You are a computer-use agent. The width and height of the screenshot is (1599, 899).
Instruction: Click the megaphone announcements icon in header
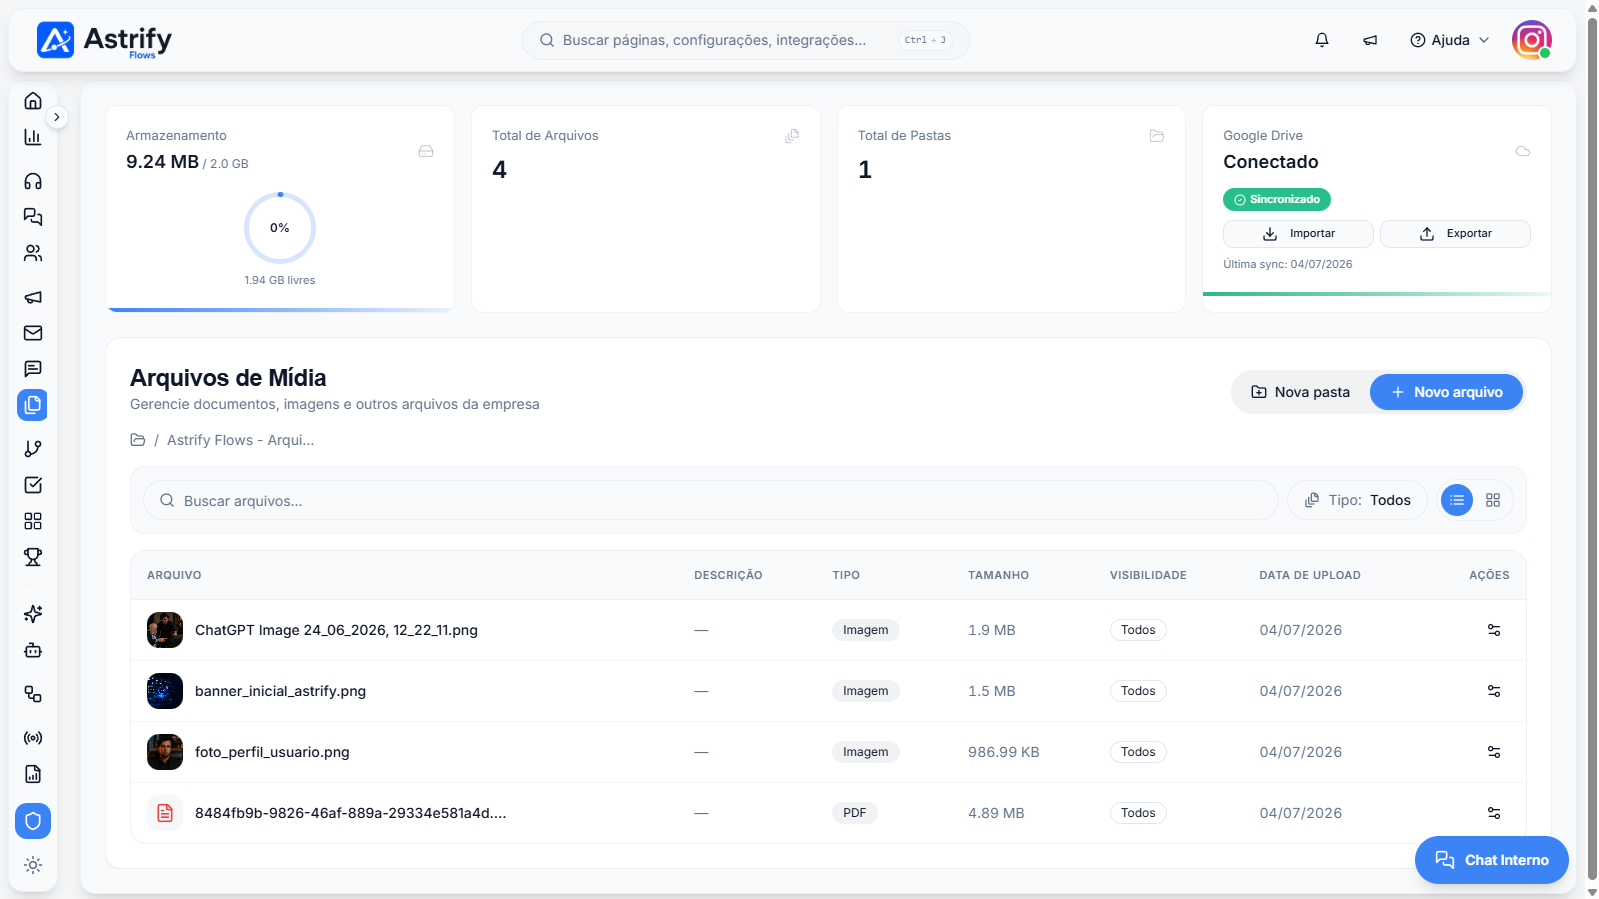[x=1370, y=40]
